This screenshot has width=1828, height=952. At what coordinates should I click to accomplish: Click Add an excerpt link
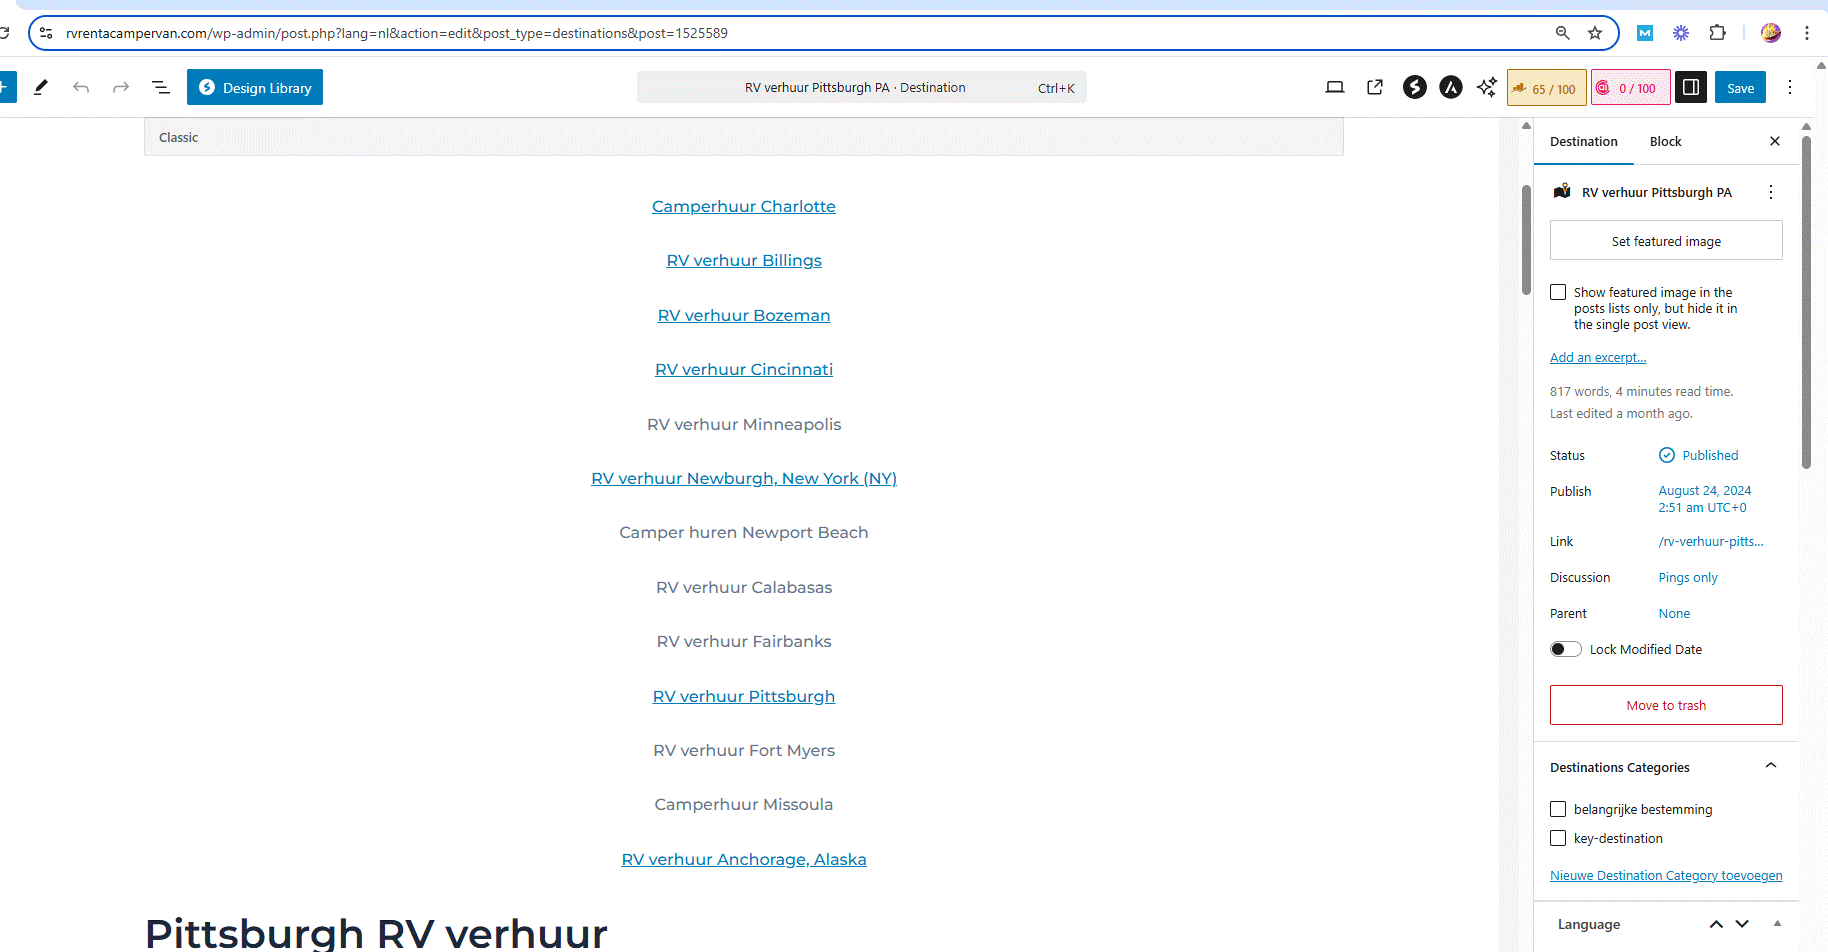click(x=1598, y=357)
